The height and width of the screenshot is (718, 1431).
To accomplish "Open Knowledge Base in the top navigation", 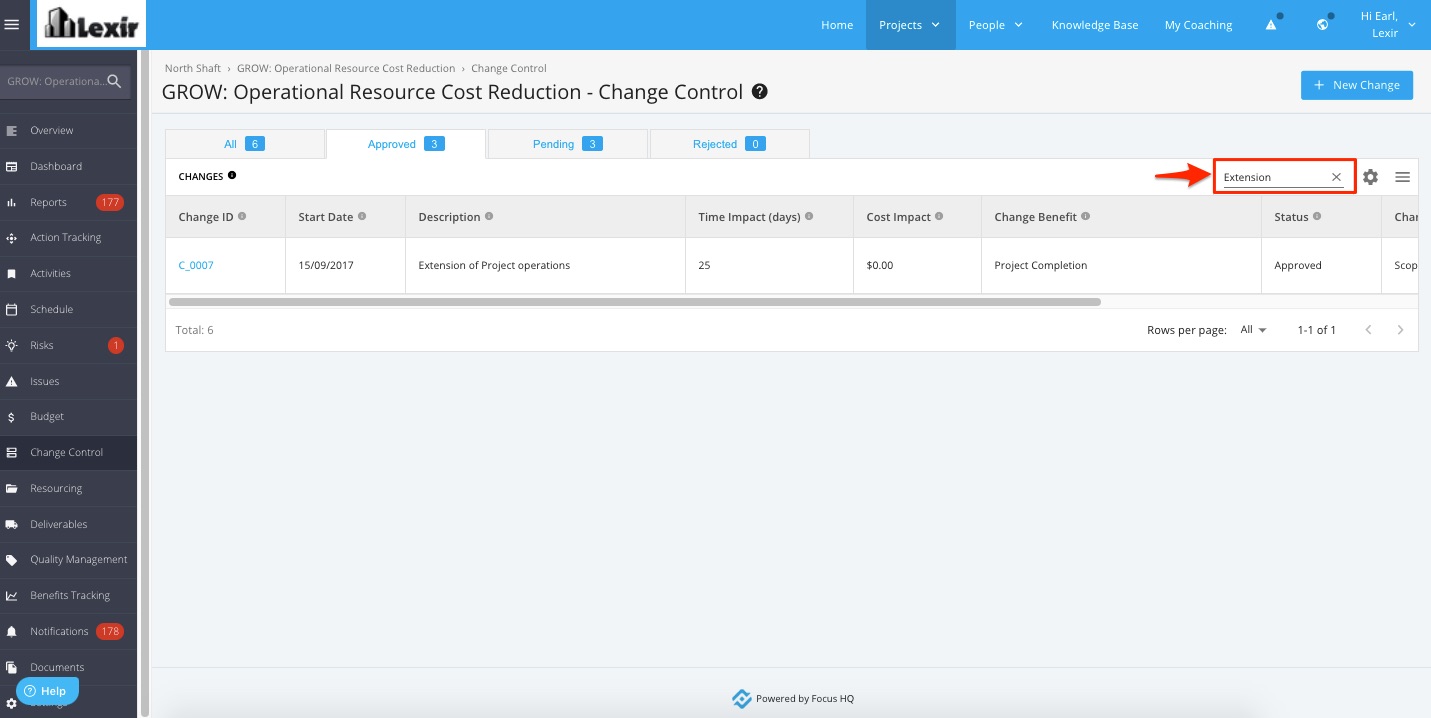I will [x=1095, y=25].
